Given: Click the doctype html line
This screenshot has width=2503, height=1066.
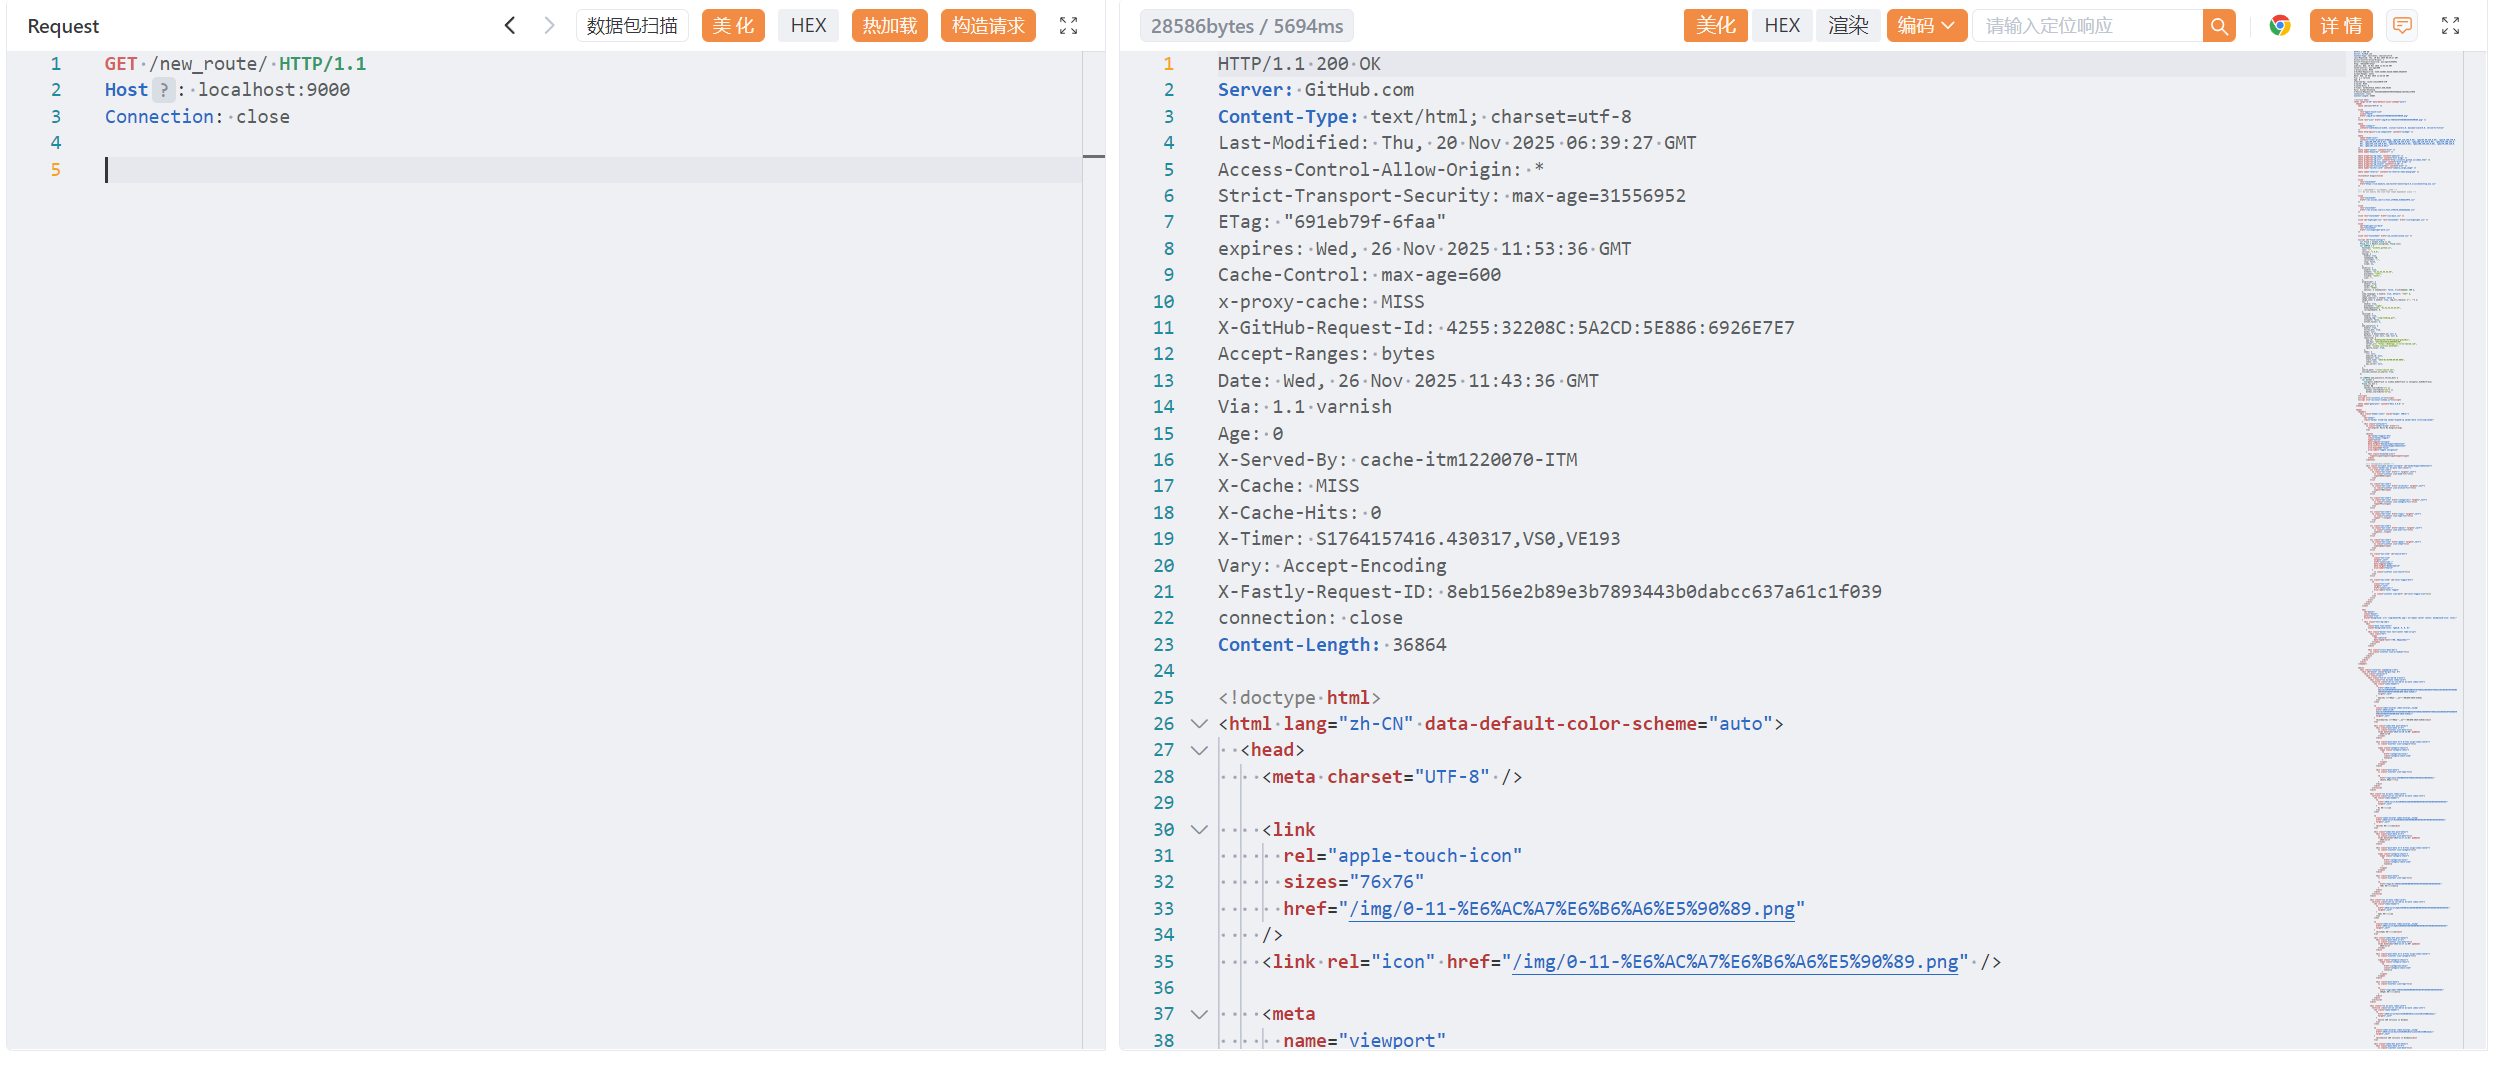Looking at the screenshot, I should click(x=1299, y=698).
